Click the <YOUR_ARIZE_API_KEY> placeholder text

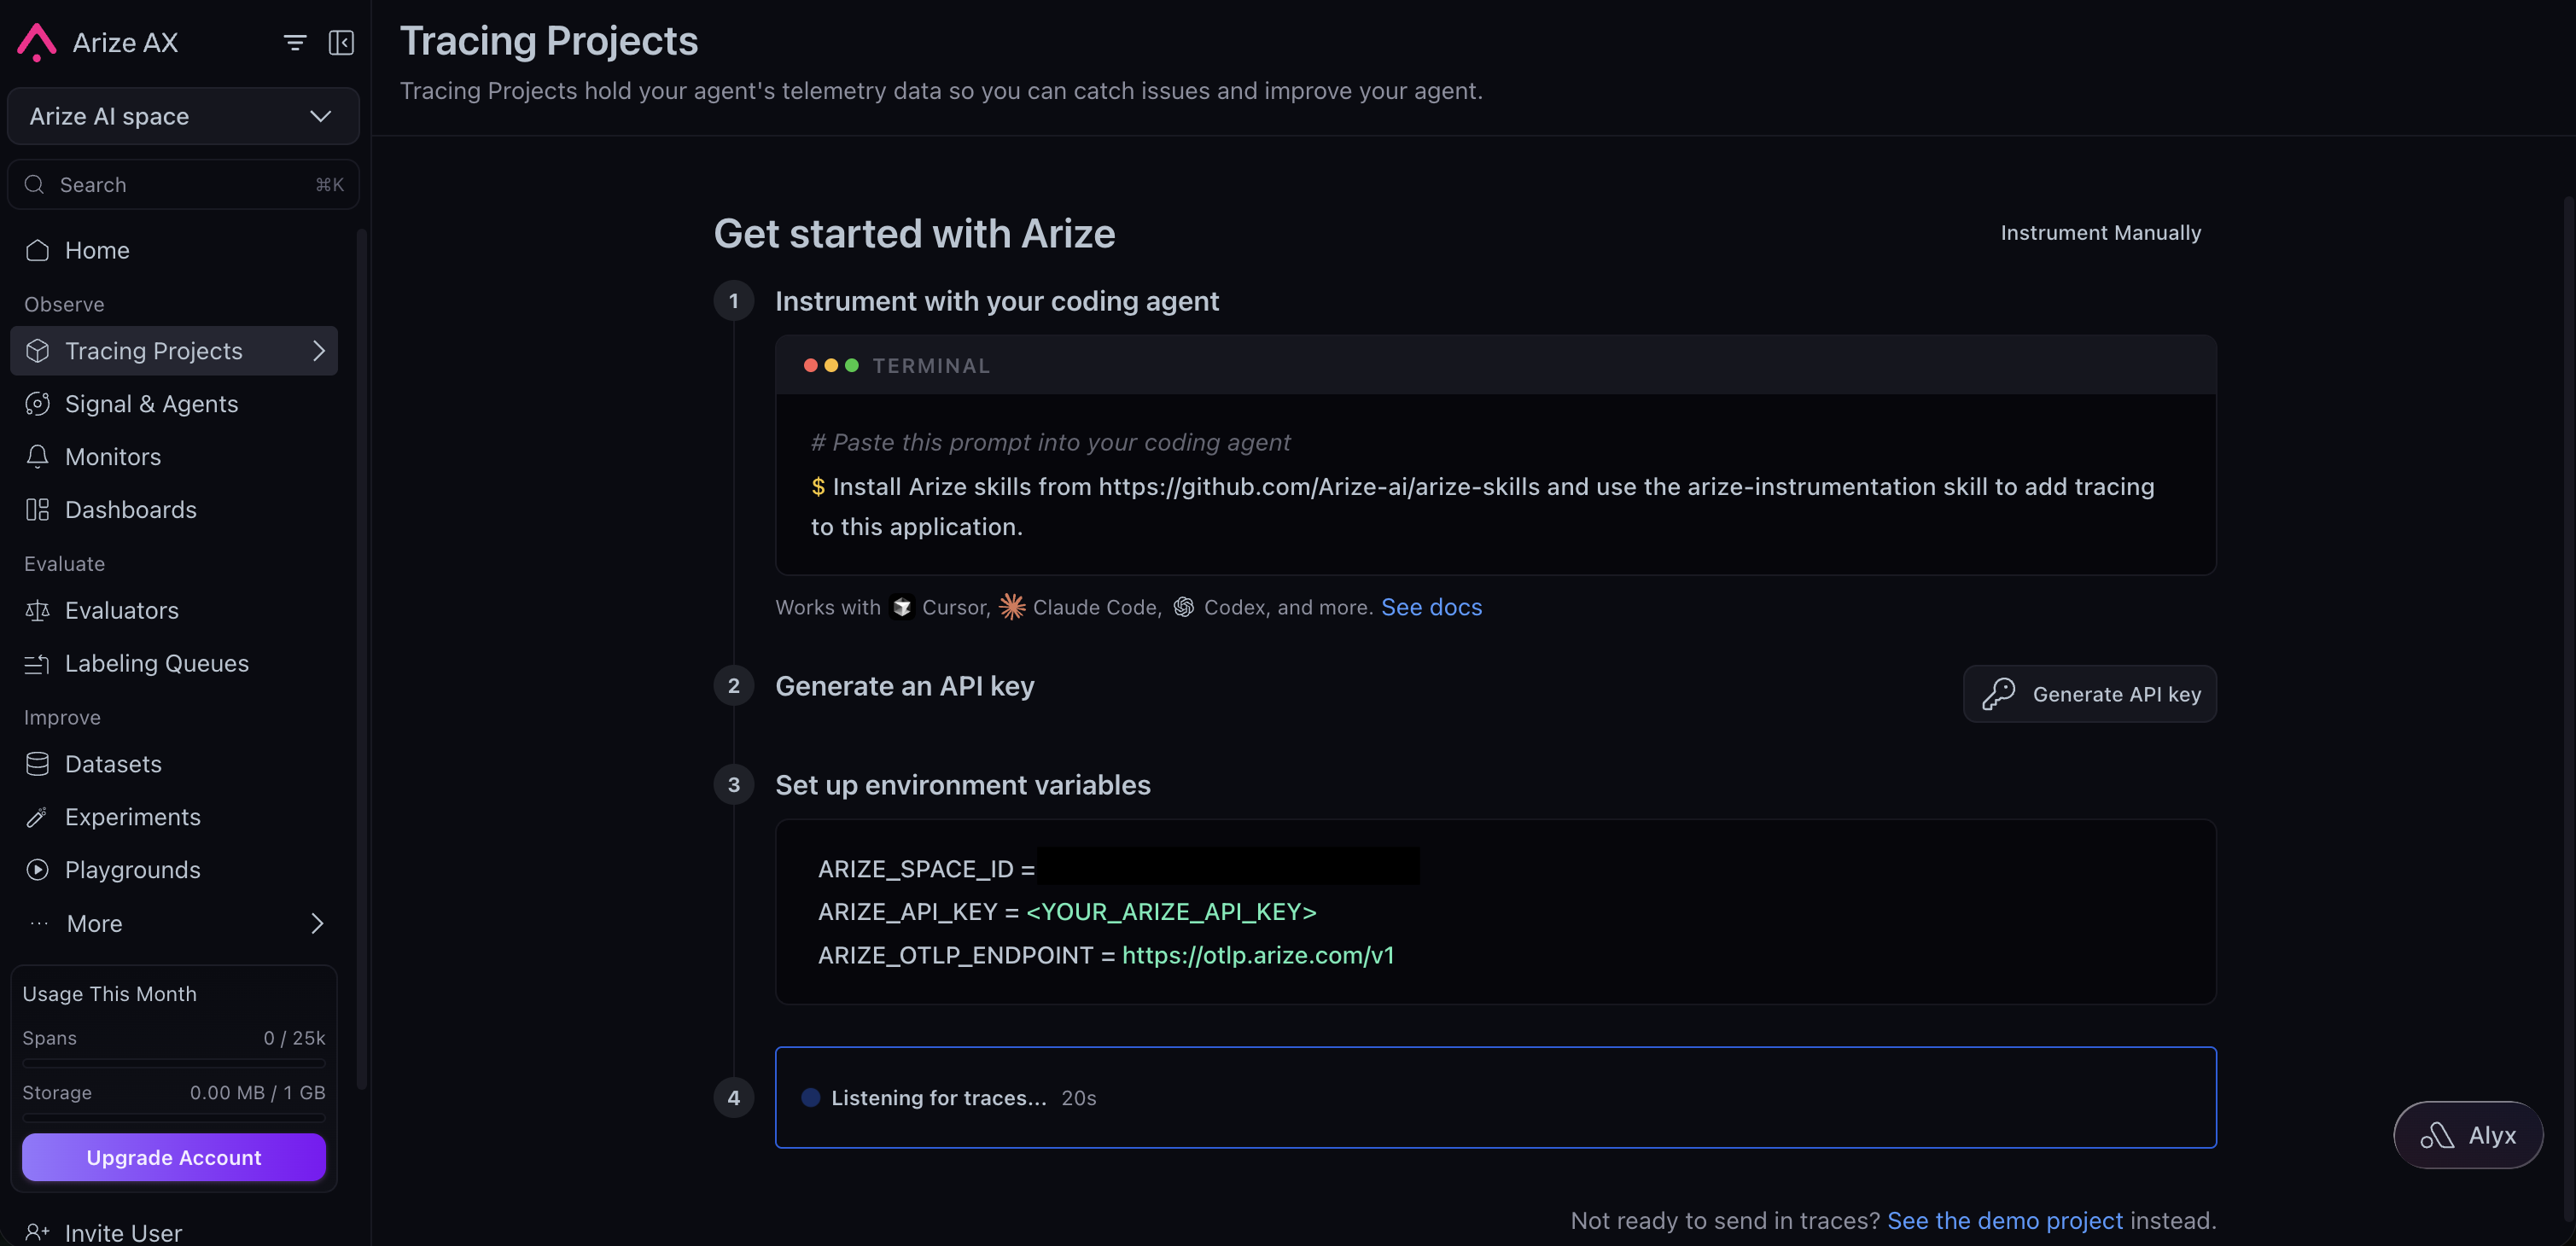[x=1171, y=912]
